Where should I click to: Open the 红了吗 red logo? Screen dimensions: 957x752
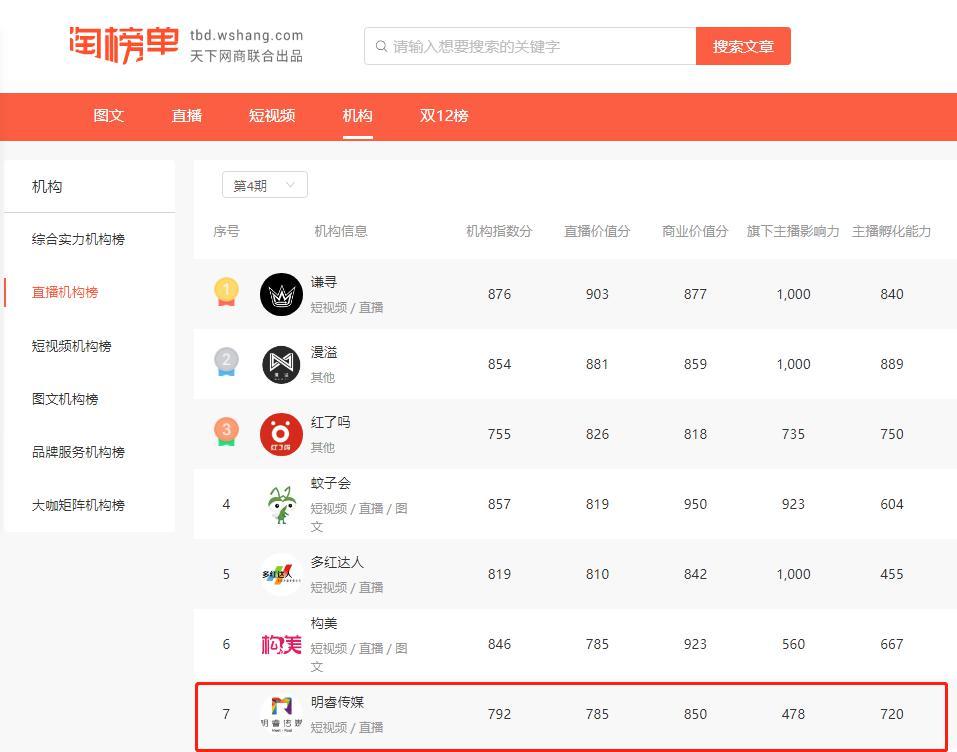(281, 435)
